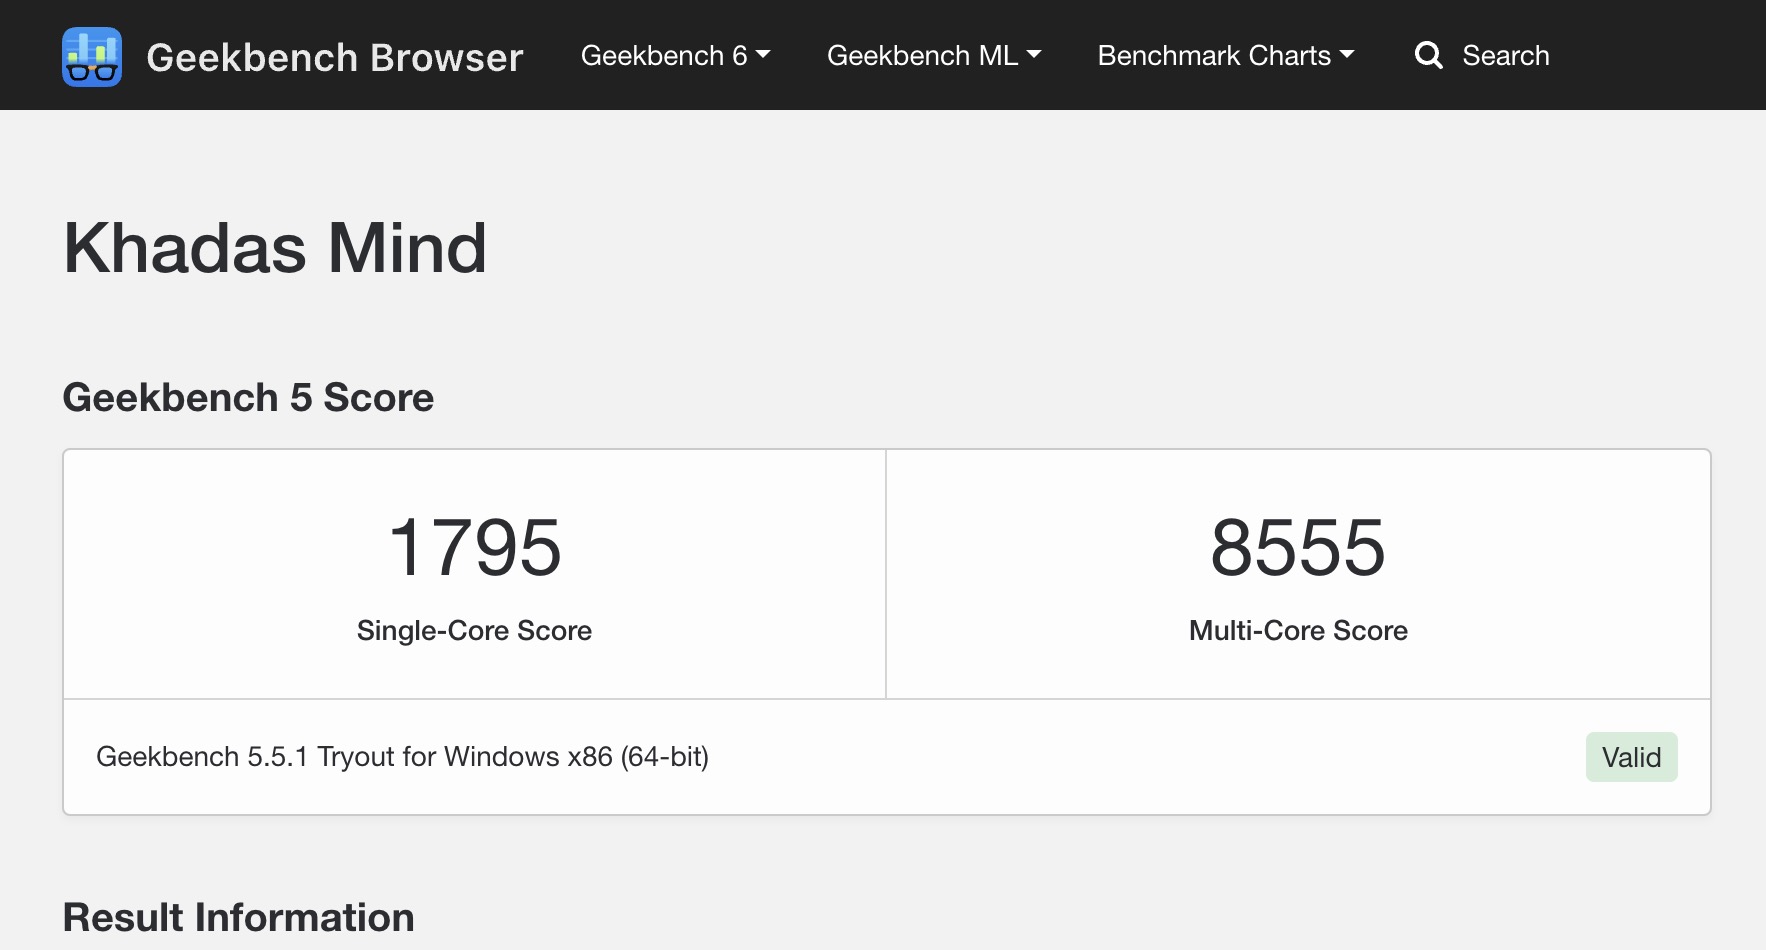
Task: Click the Geekbench glasses logo icon
Action: pos(92,56)
